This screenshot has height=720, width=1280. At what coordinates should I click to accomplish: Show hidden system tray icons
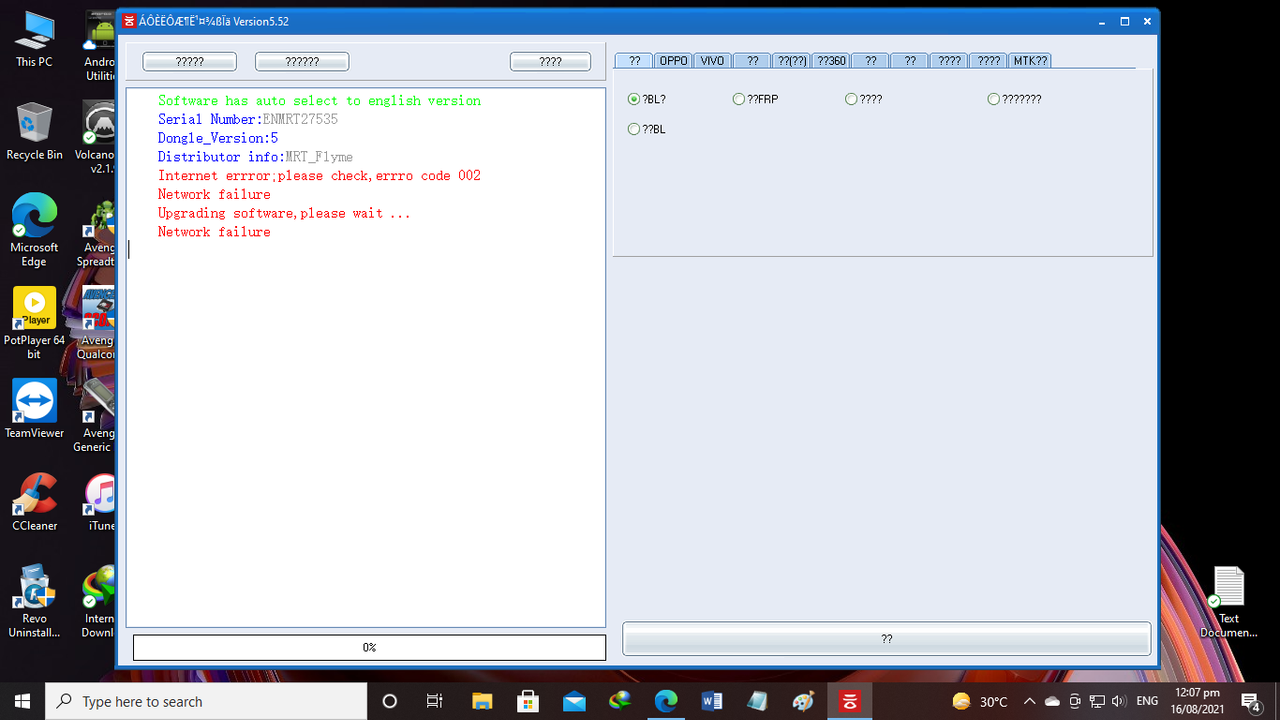coord(1029,701)
